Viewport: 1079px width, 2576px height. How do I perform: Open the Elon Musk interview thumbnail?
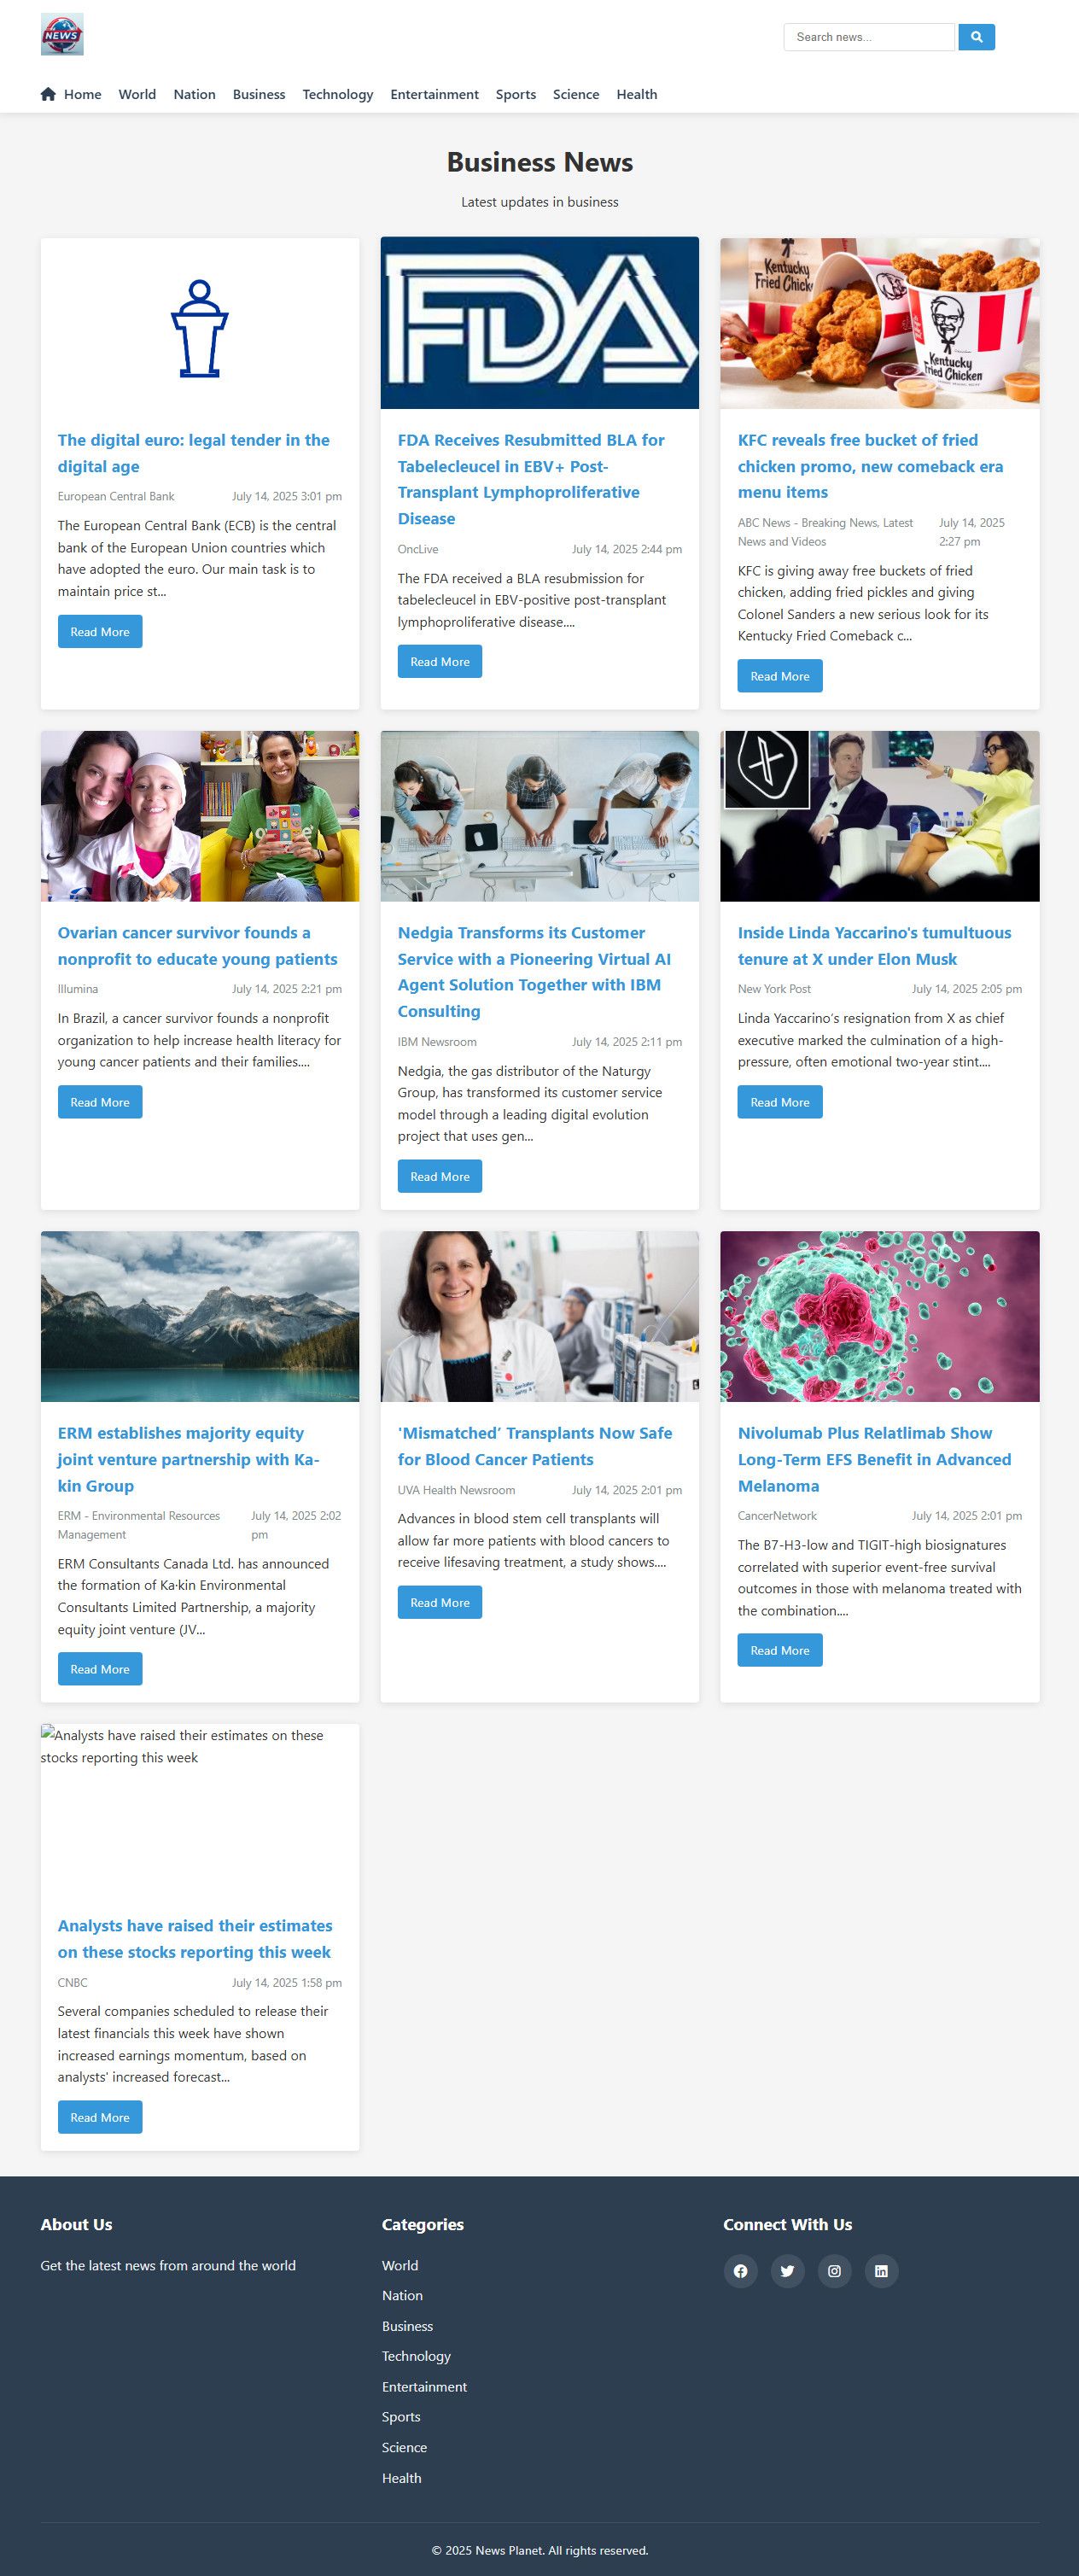click(880, 816)
